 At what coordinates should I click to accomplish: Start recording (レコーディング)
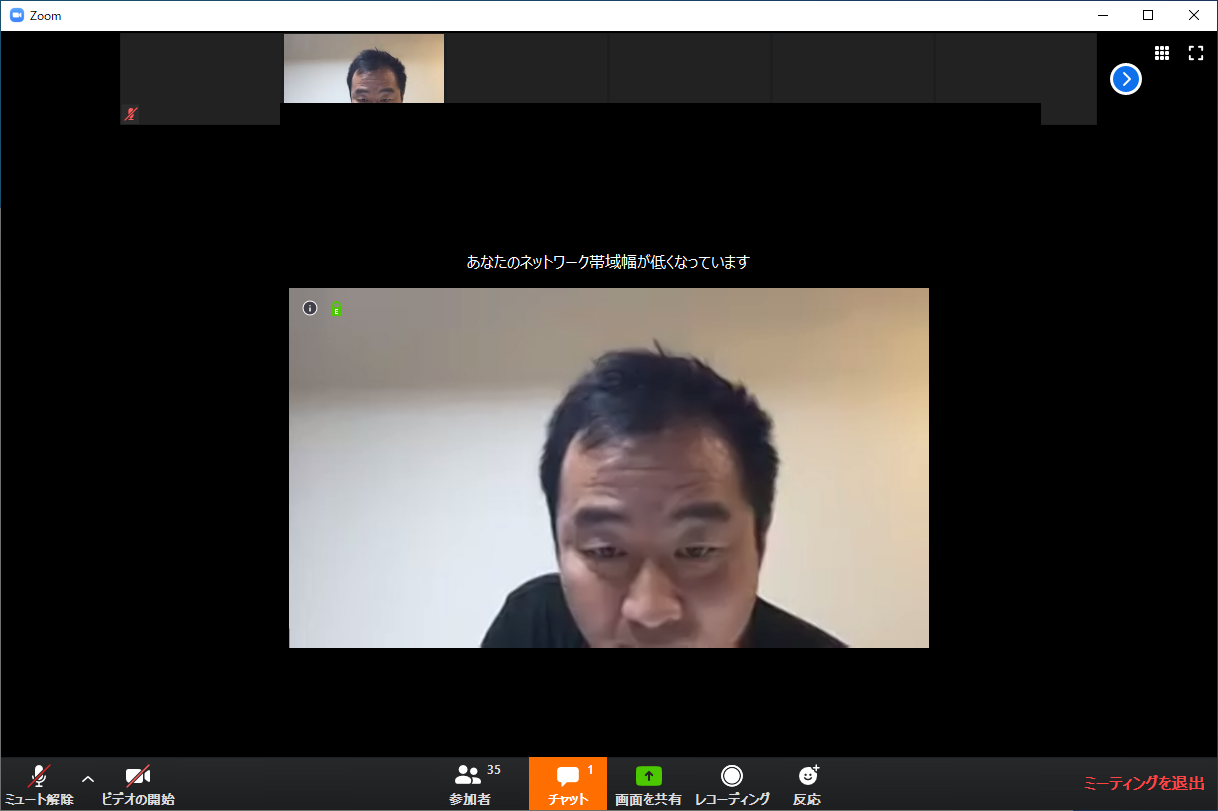tap(732, 784)
